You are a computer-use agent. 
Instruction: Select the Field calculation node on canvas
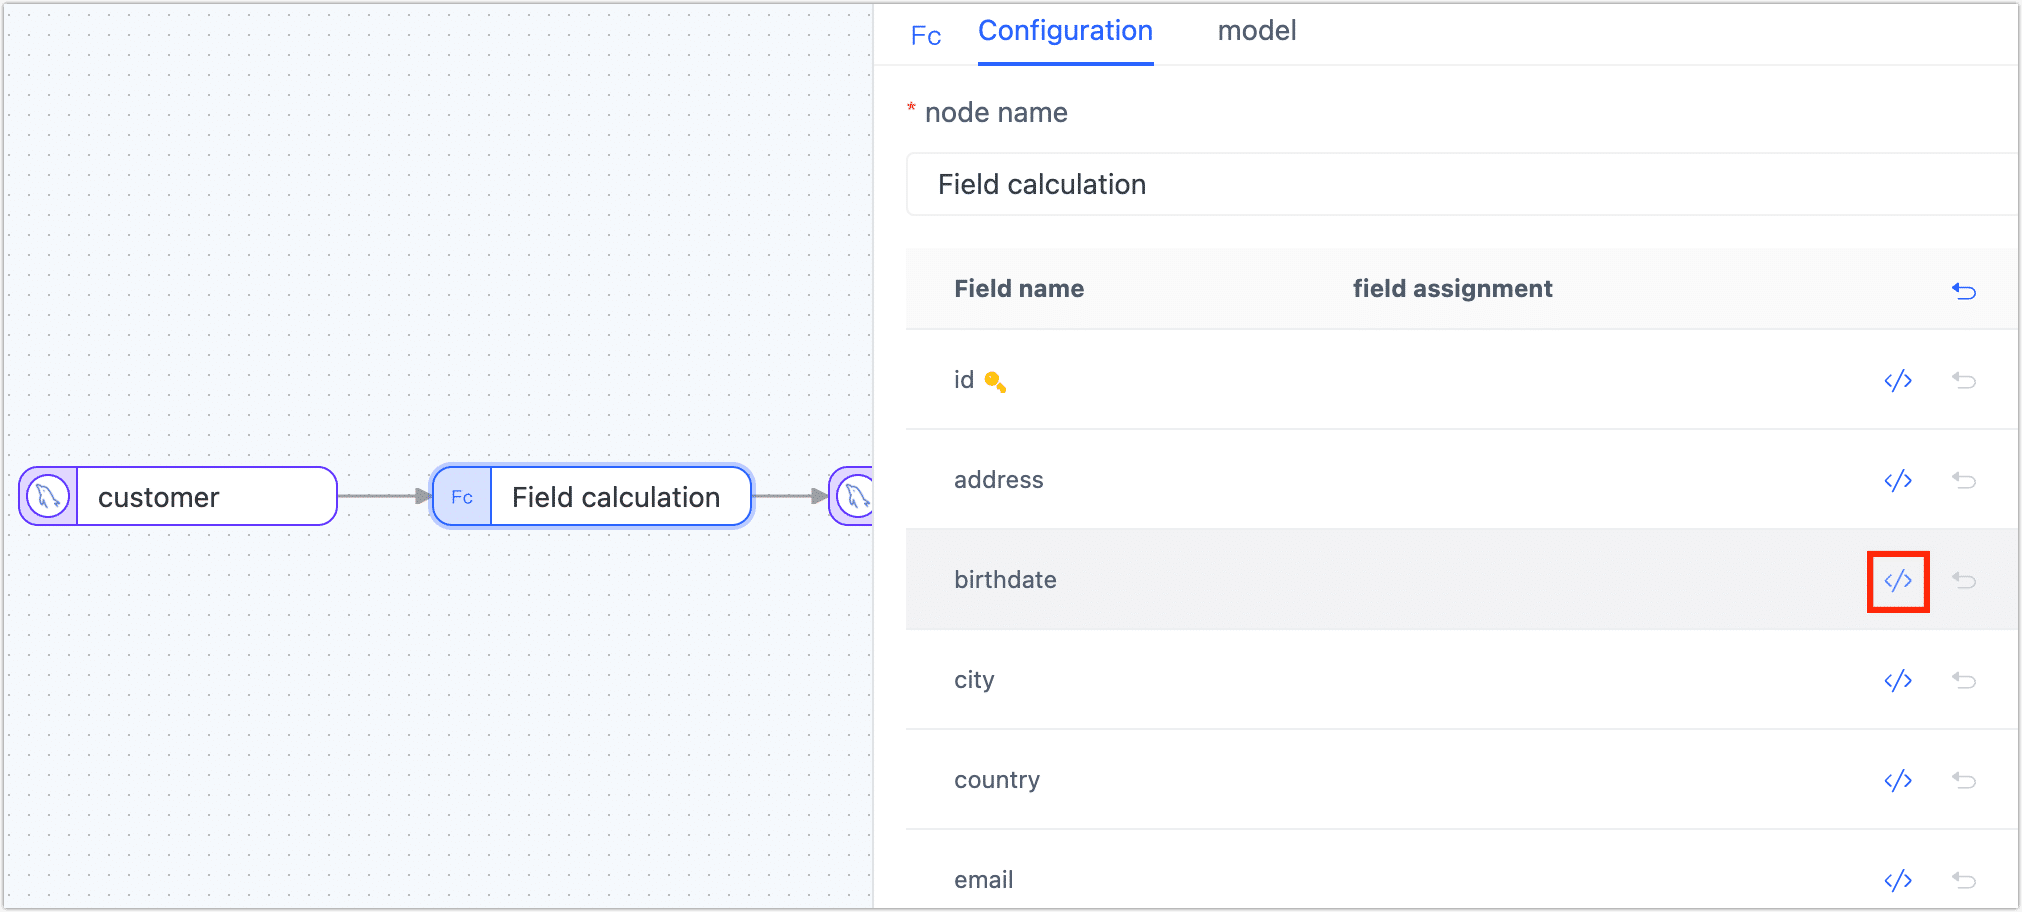591,497
